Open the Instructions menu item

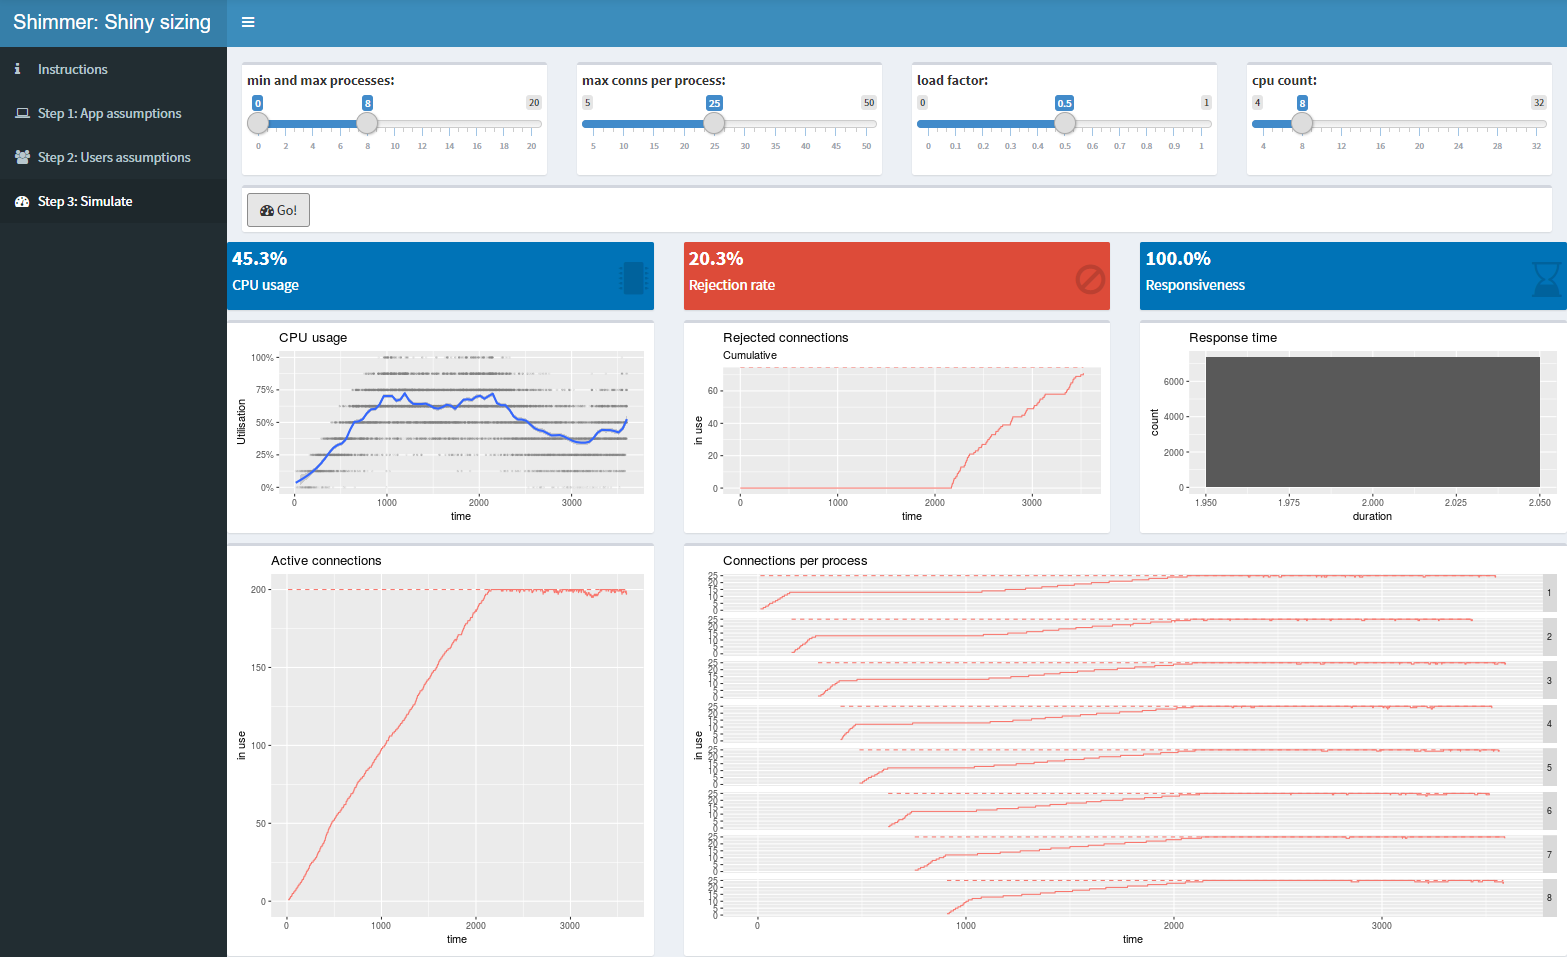(72, 69)
